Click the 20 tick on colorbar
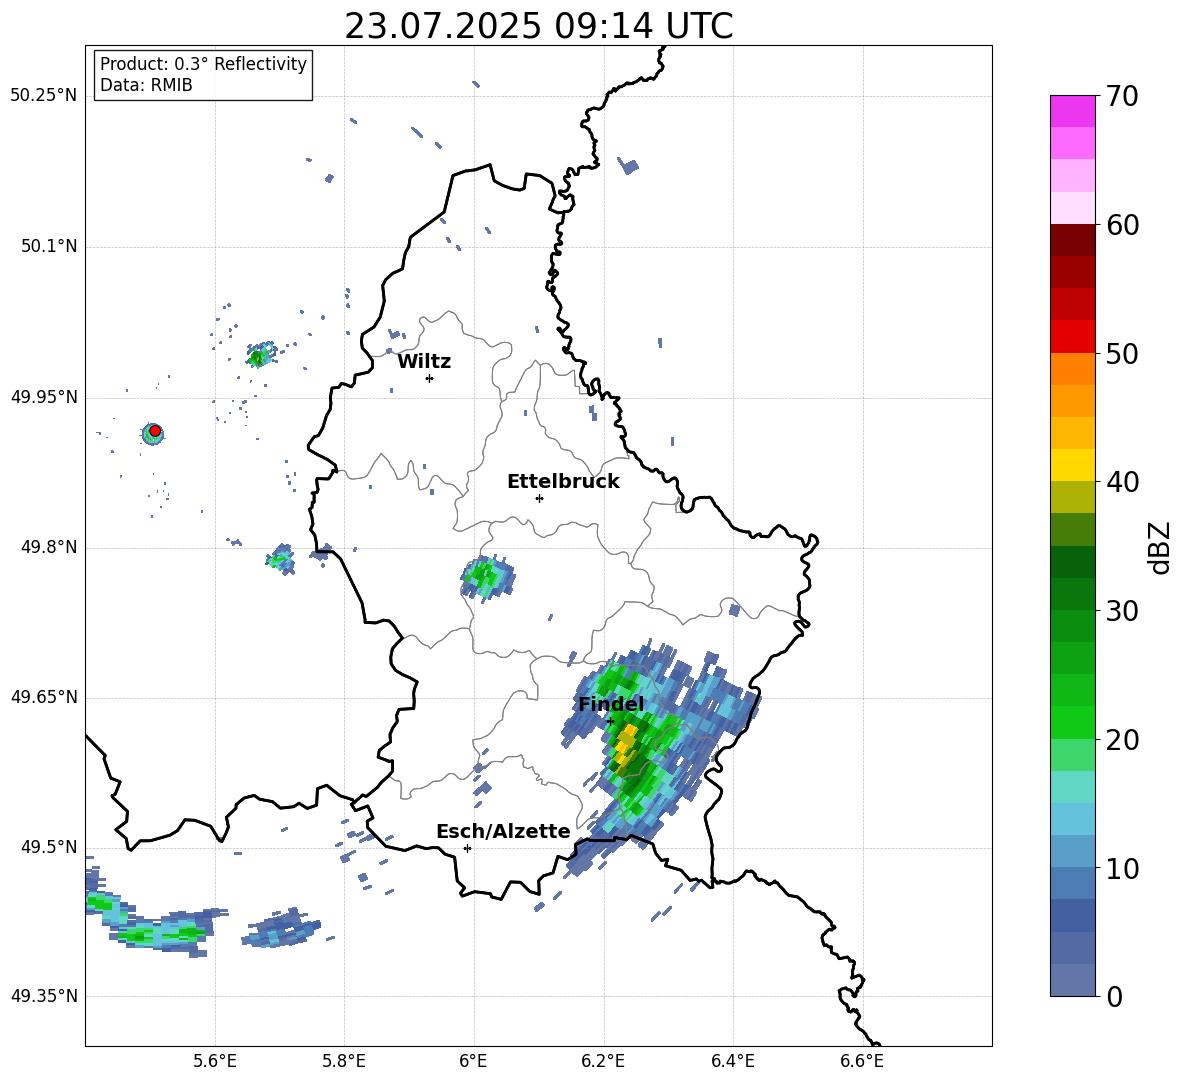1184x1081 pixels. [x=1122, y=740]
